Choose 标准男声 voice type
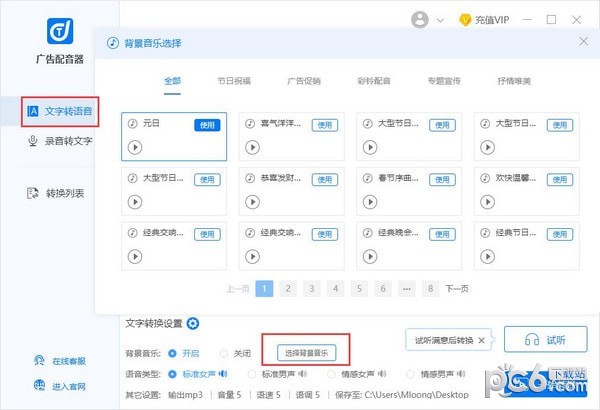Screen dimensions: 600x410 [272, 374]
